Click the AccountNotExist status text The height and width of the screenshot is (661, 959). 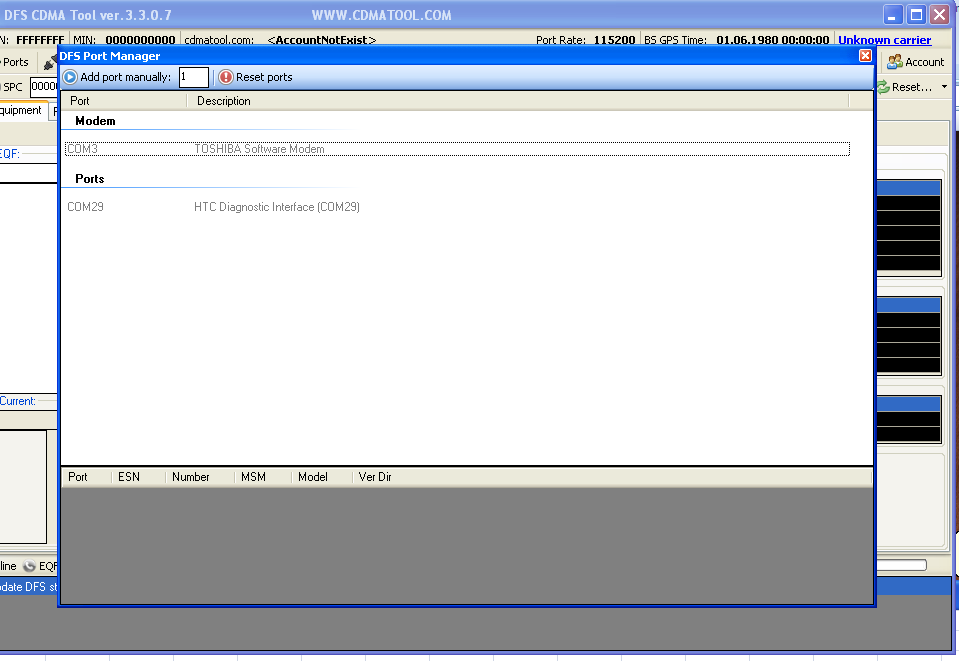(322, 40)
